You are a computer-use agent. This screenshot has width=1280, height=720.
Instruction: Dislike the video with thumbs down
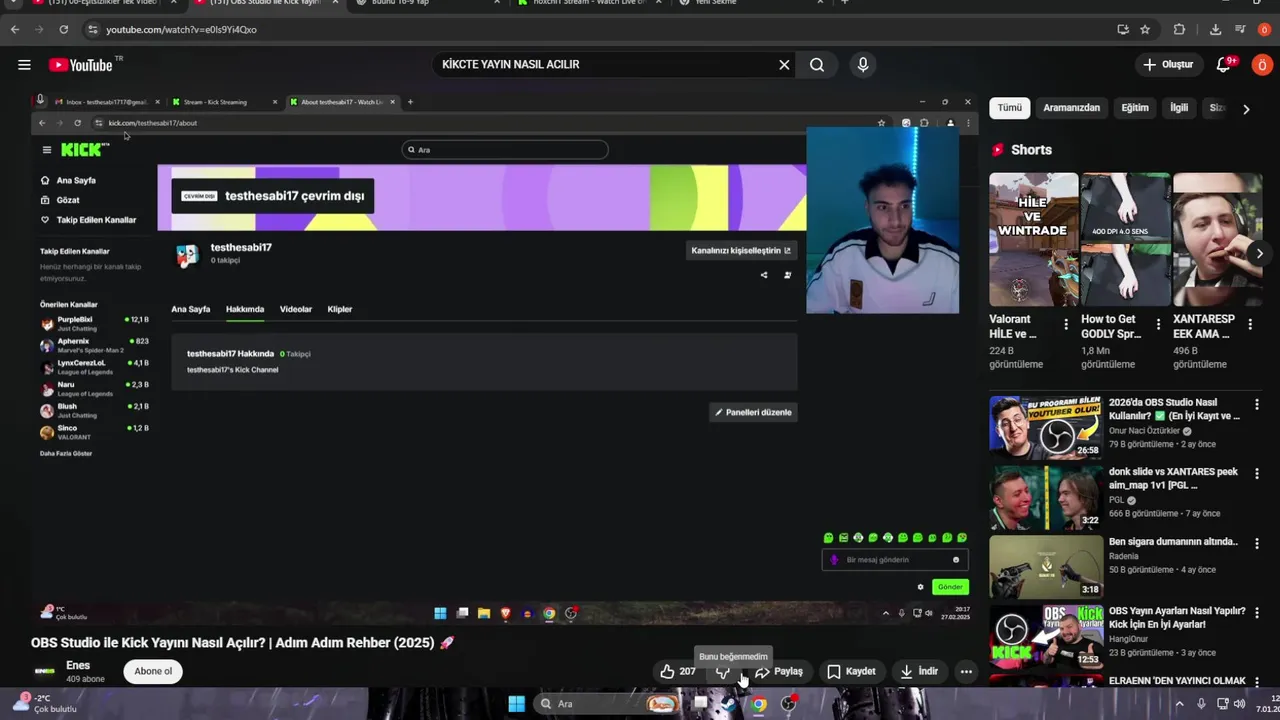click(723, 671)
